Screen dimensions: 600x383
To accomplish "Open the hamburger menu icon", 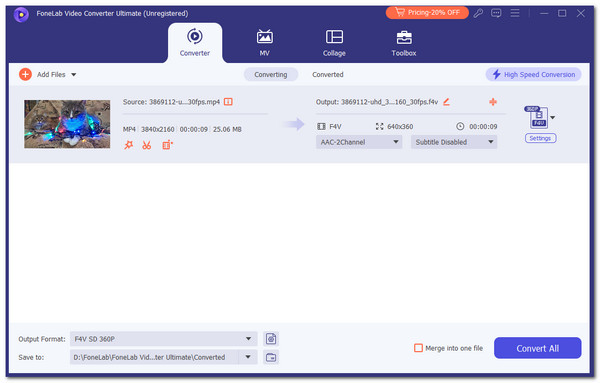I will (x=515, y=13).
